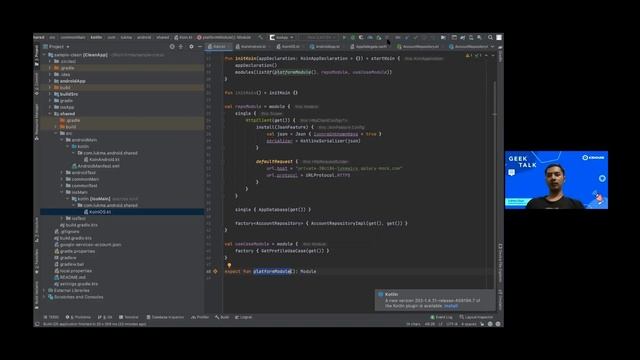The height and width of the screenshot is (360, 640).
Task: Expand the commonMain folder arrow
Action: tap(62, 179)
